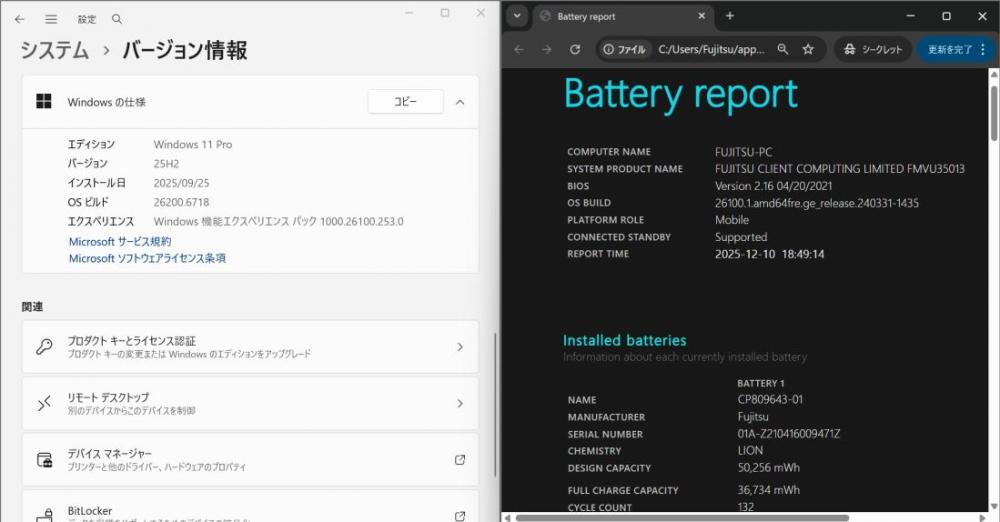Reload the Battery report page
1000x522 pixels.
click(x=575, y=49)
